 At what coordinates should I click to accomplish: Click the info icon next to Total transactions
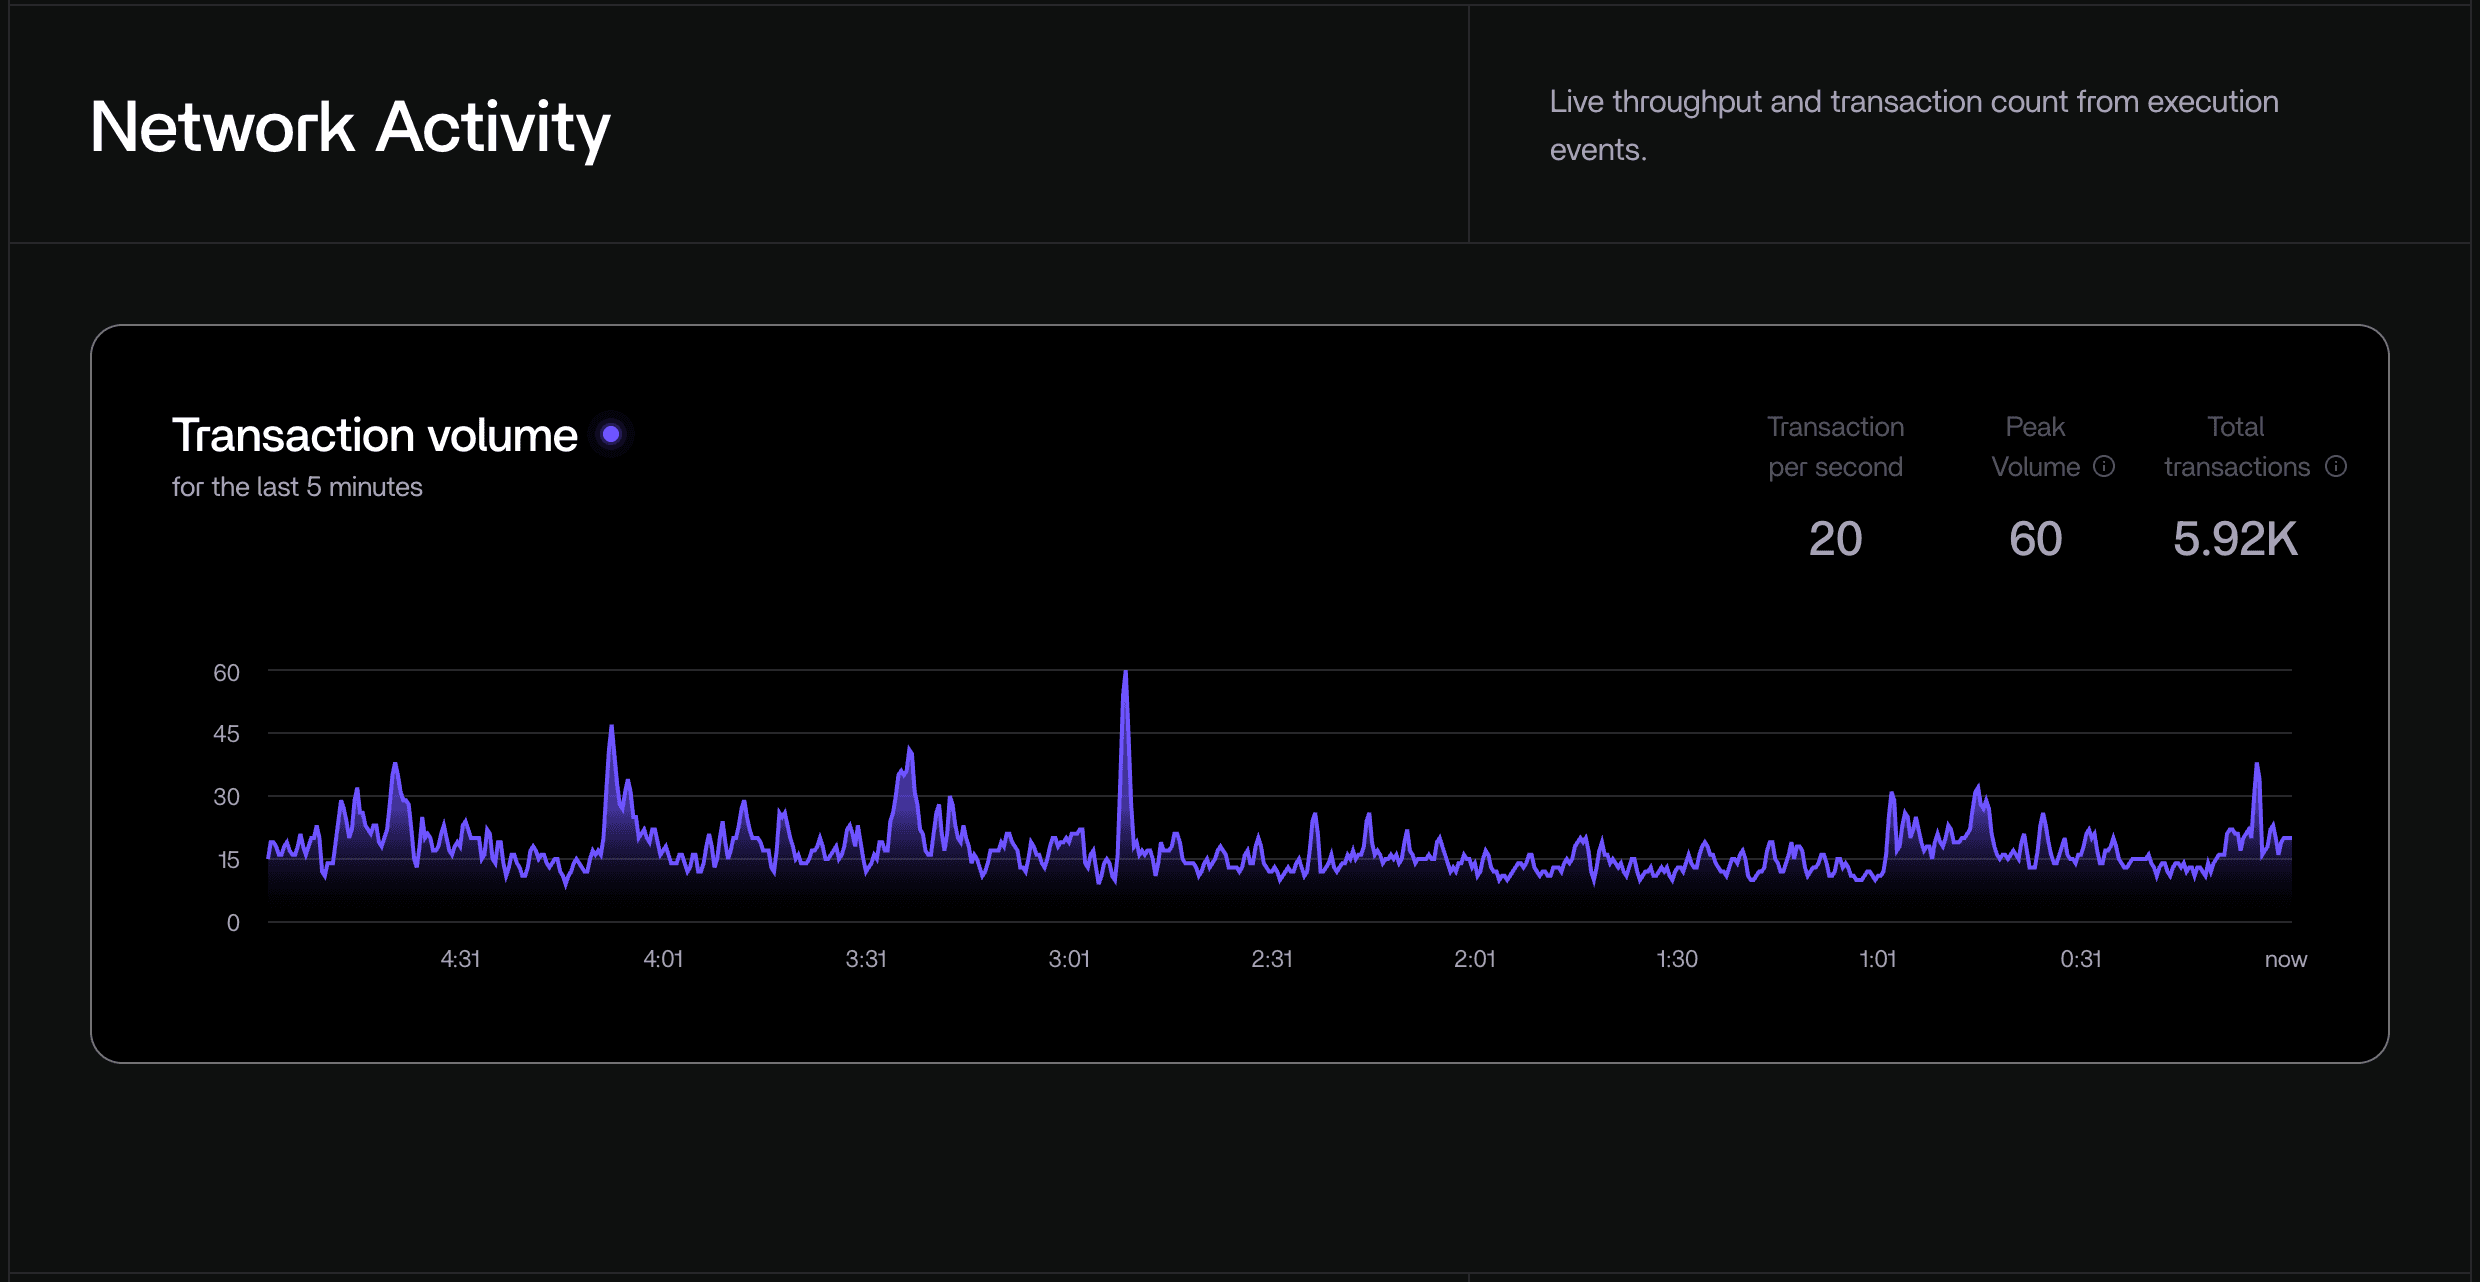click(2335, 467)
